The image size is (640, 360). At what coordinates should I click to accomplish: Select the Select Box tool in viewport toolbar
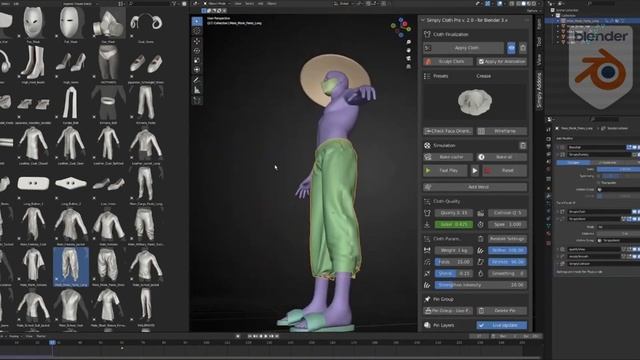tap(197, 21)
